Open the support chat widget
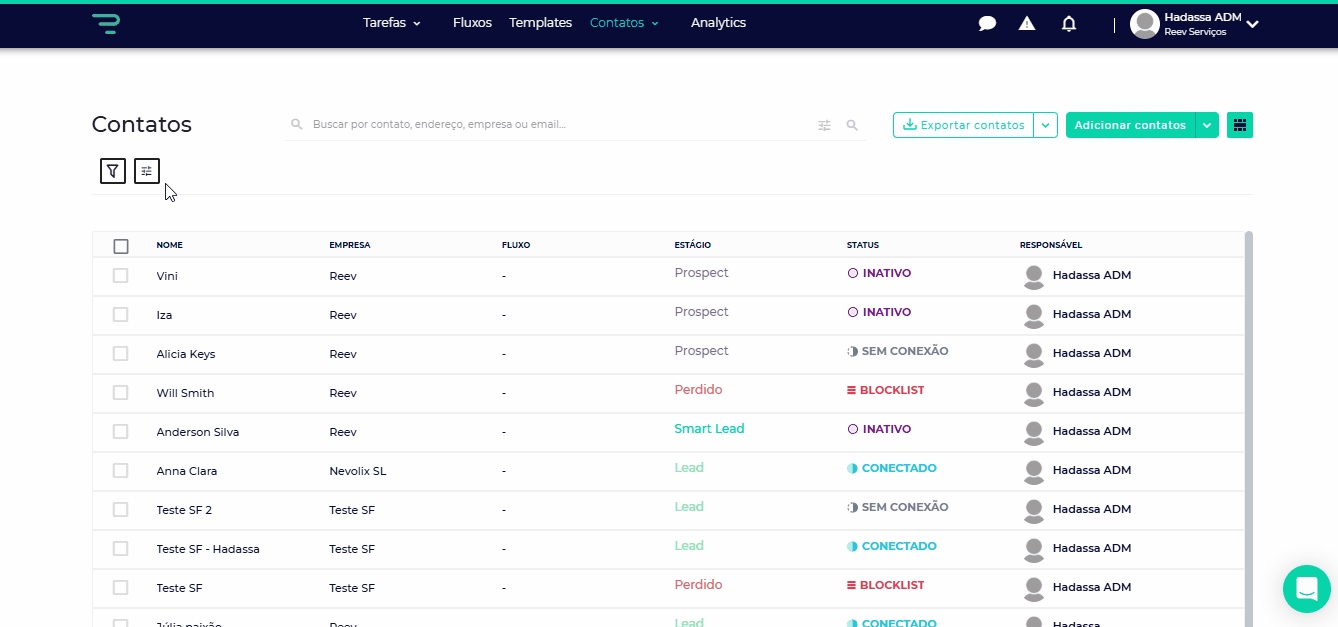 click(1307, 588)
